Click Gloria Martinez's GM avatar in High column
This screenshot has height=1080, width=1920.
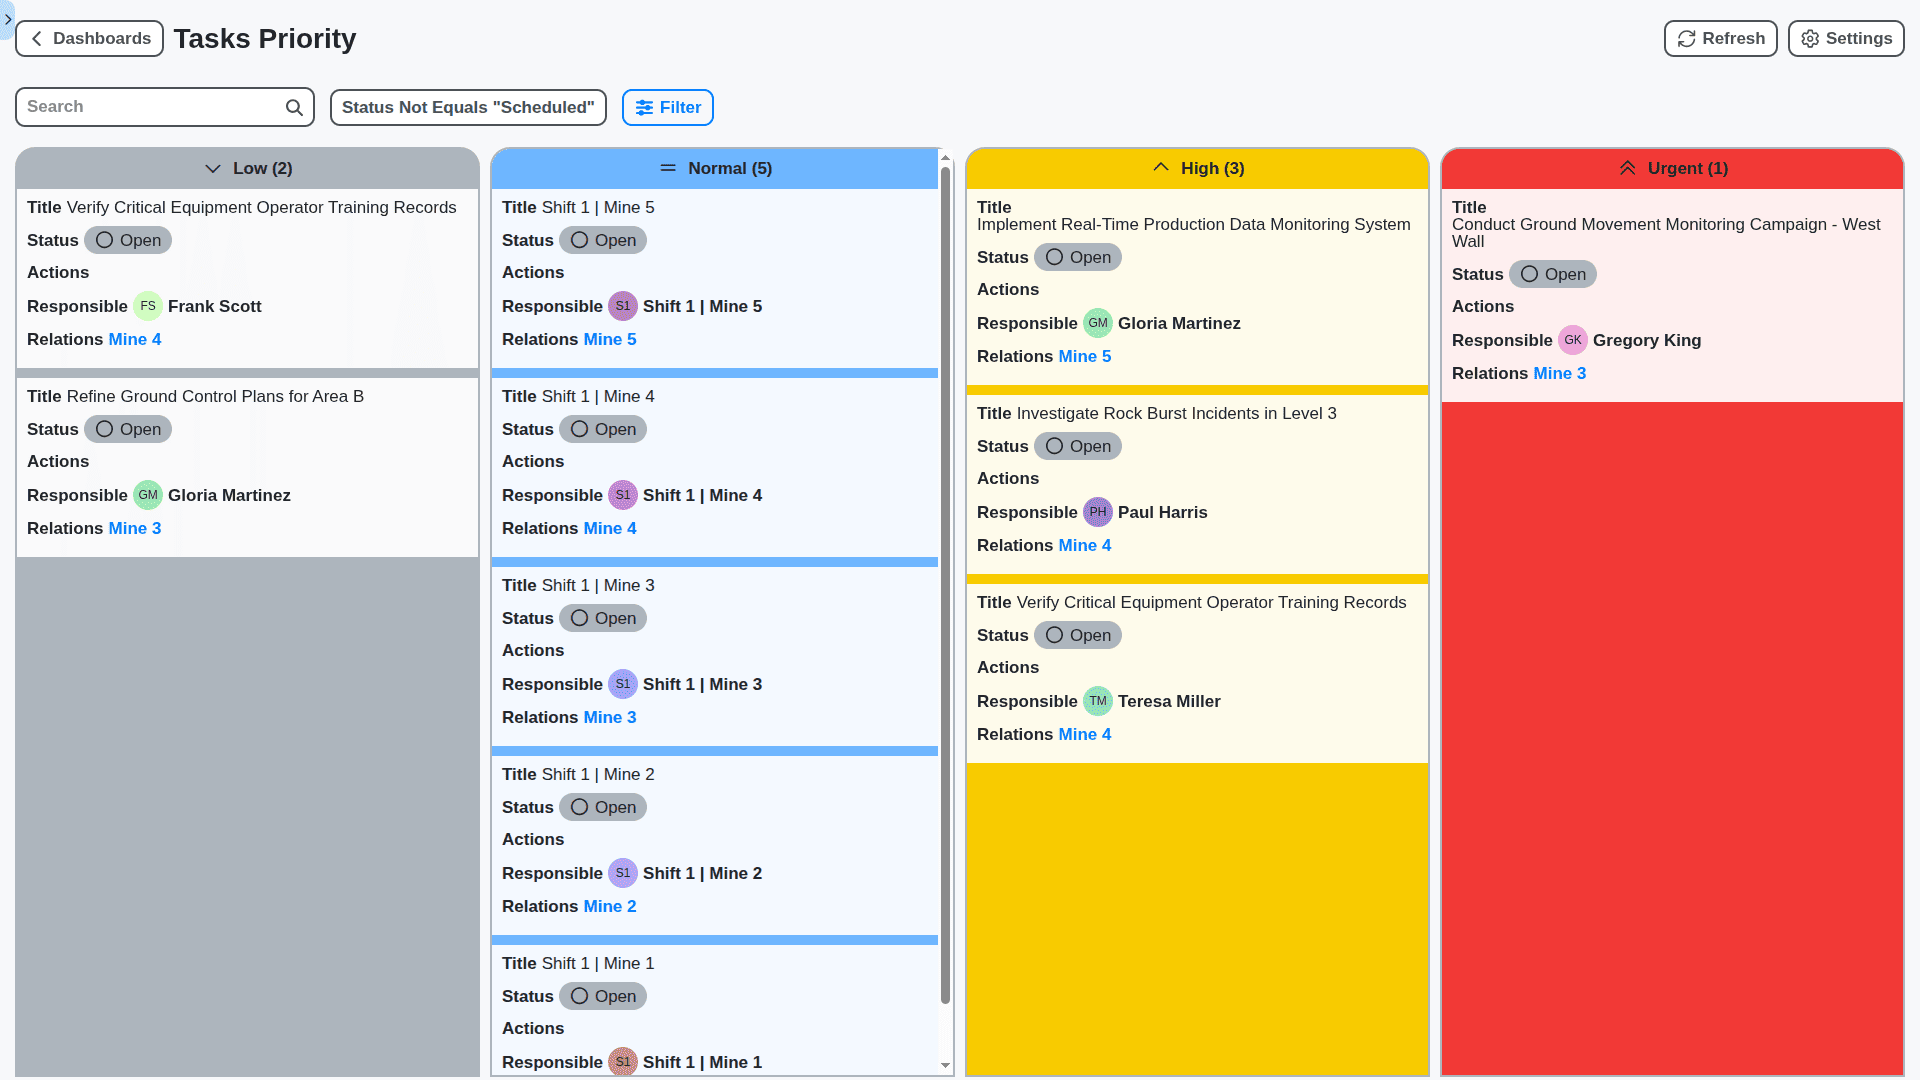(1098, 323)
